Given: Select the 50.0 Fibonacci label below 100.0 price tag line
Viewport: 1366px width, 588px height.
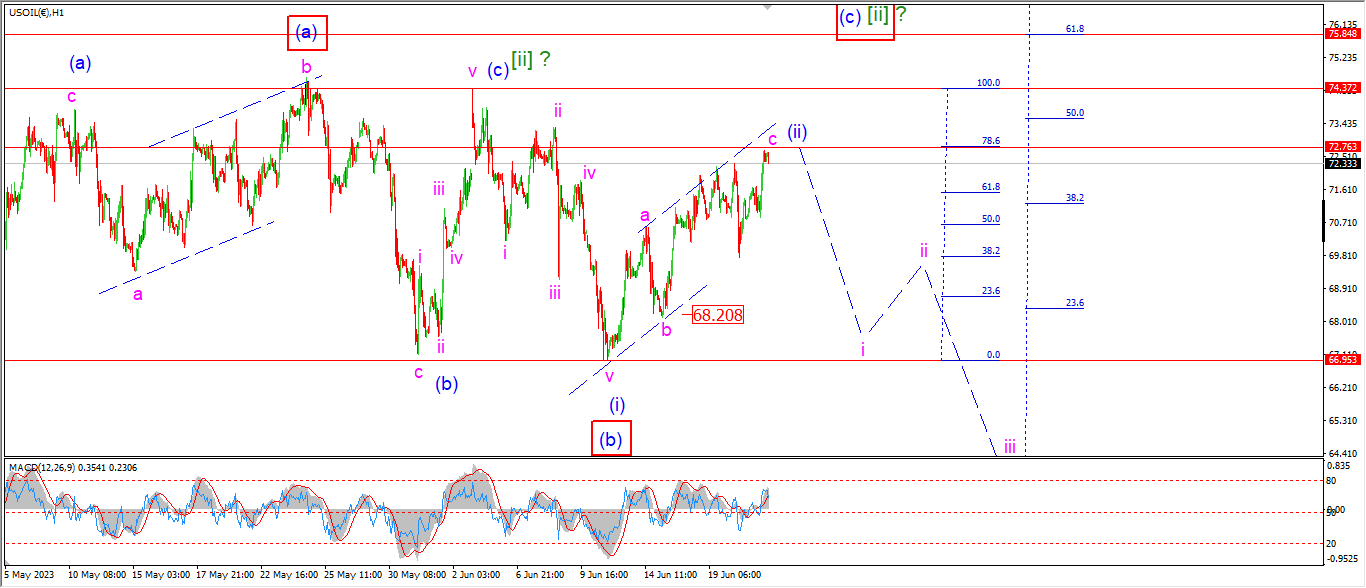Looking at the screenshot, I should click(1075, 113).
